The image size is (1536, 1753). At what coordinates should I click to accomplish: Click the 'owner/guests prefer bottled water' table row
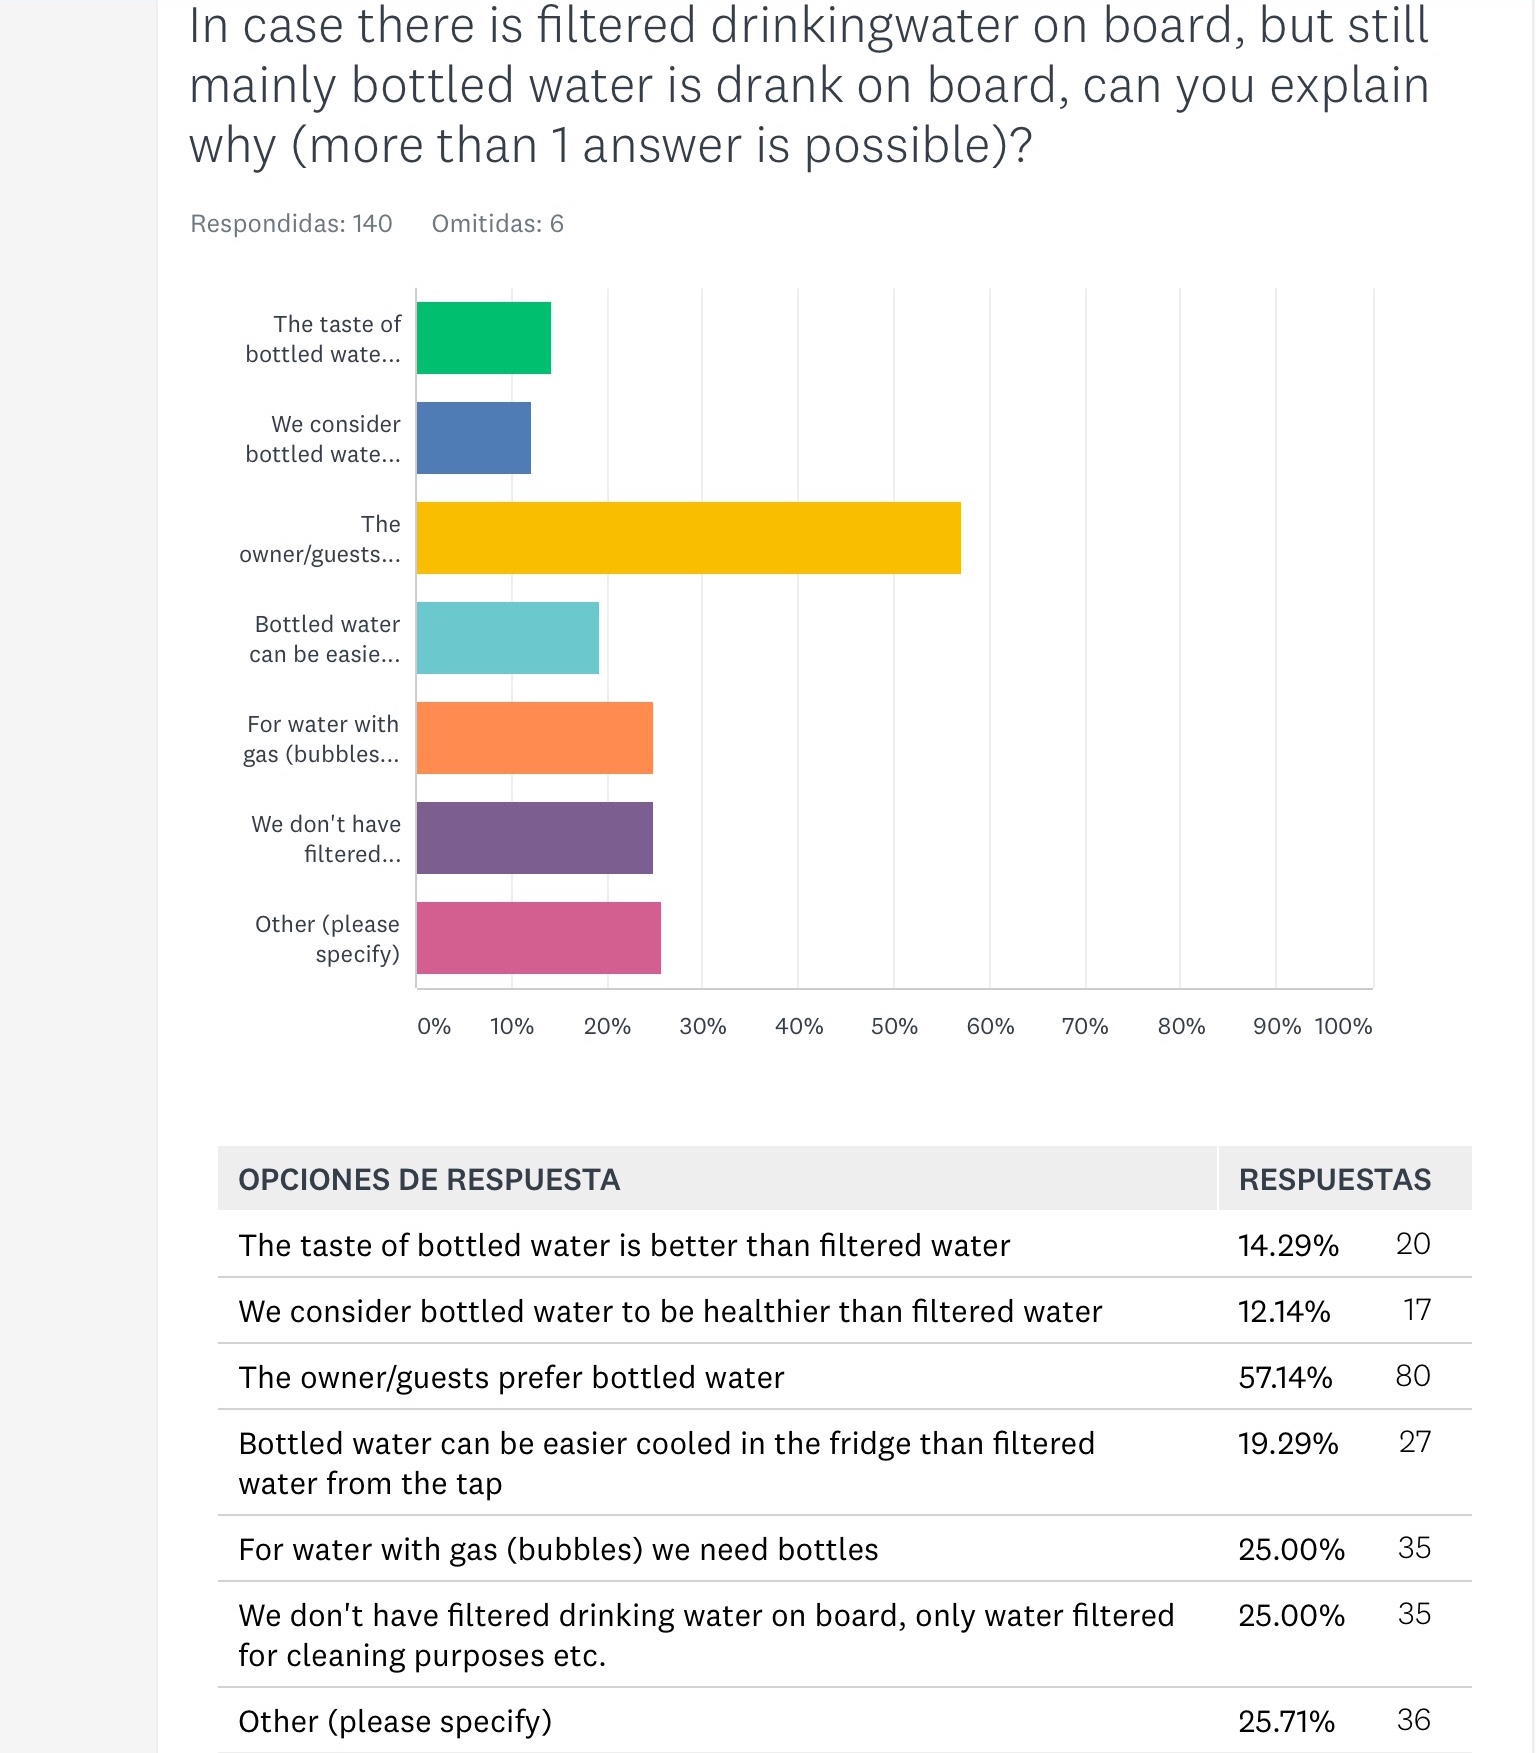[511, 1377]
